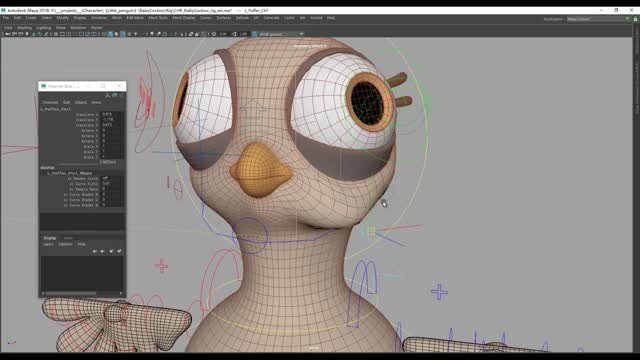Viewport: 640px width, 360px height.
Task: Open the Deform menu
Action: tap(242, 18)
